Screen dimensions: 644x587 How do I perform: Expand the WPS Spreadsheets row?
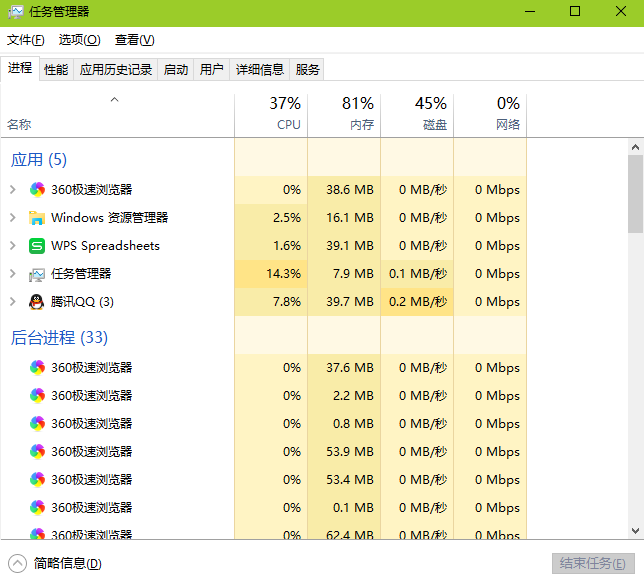tap(13, 246)
